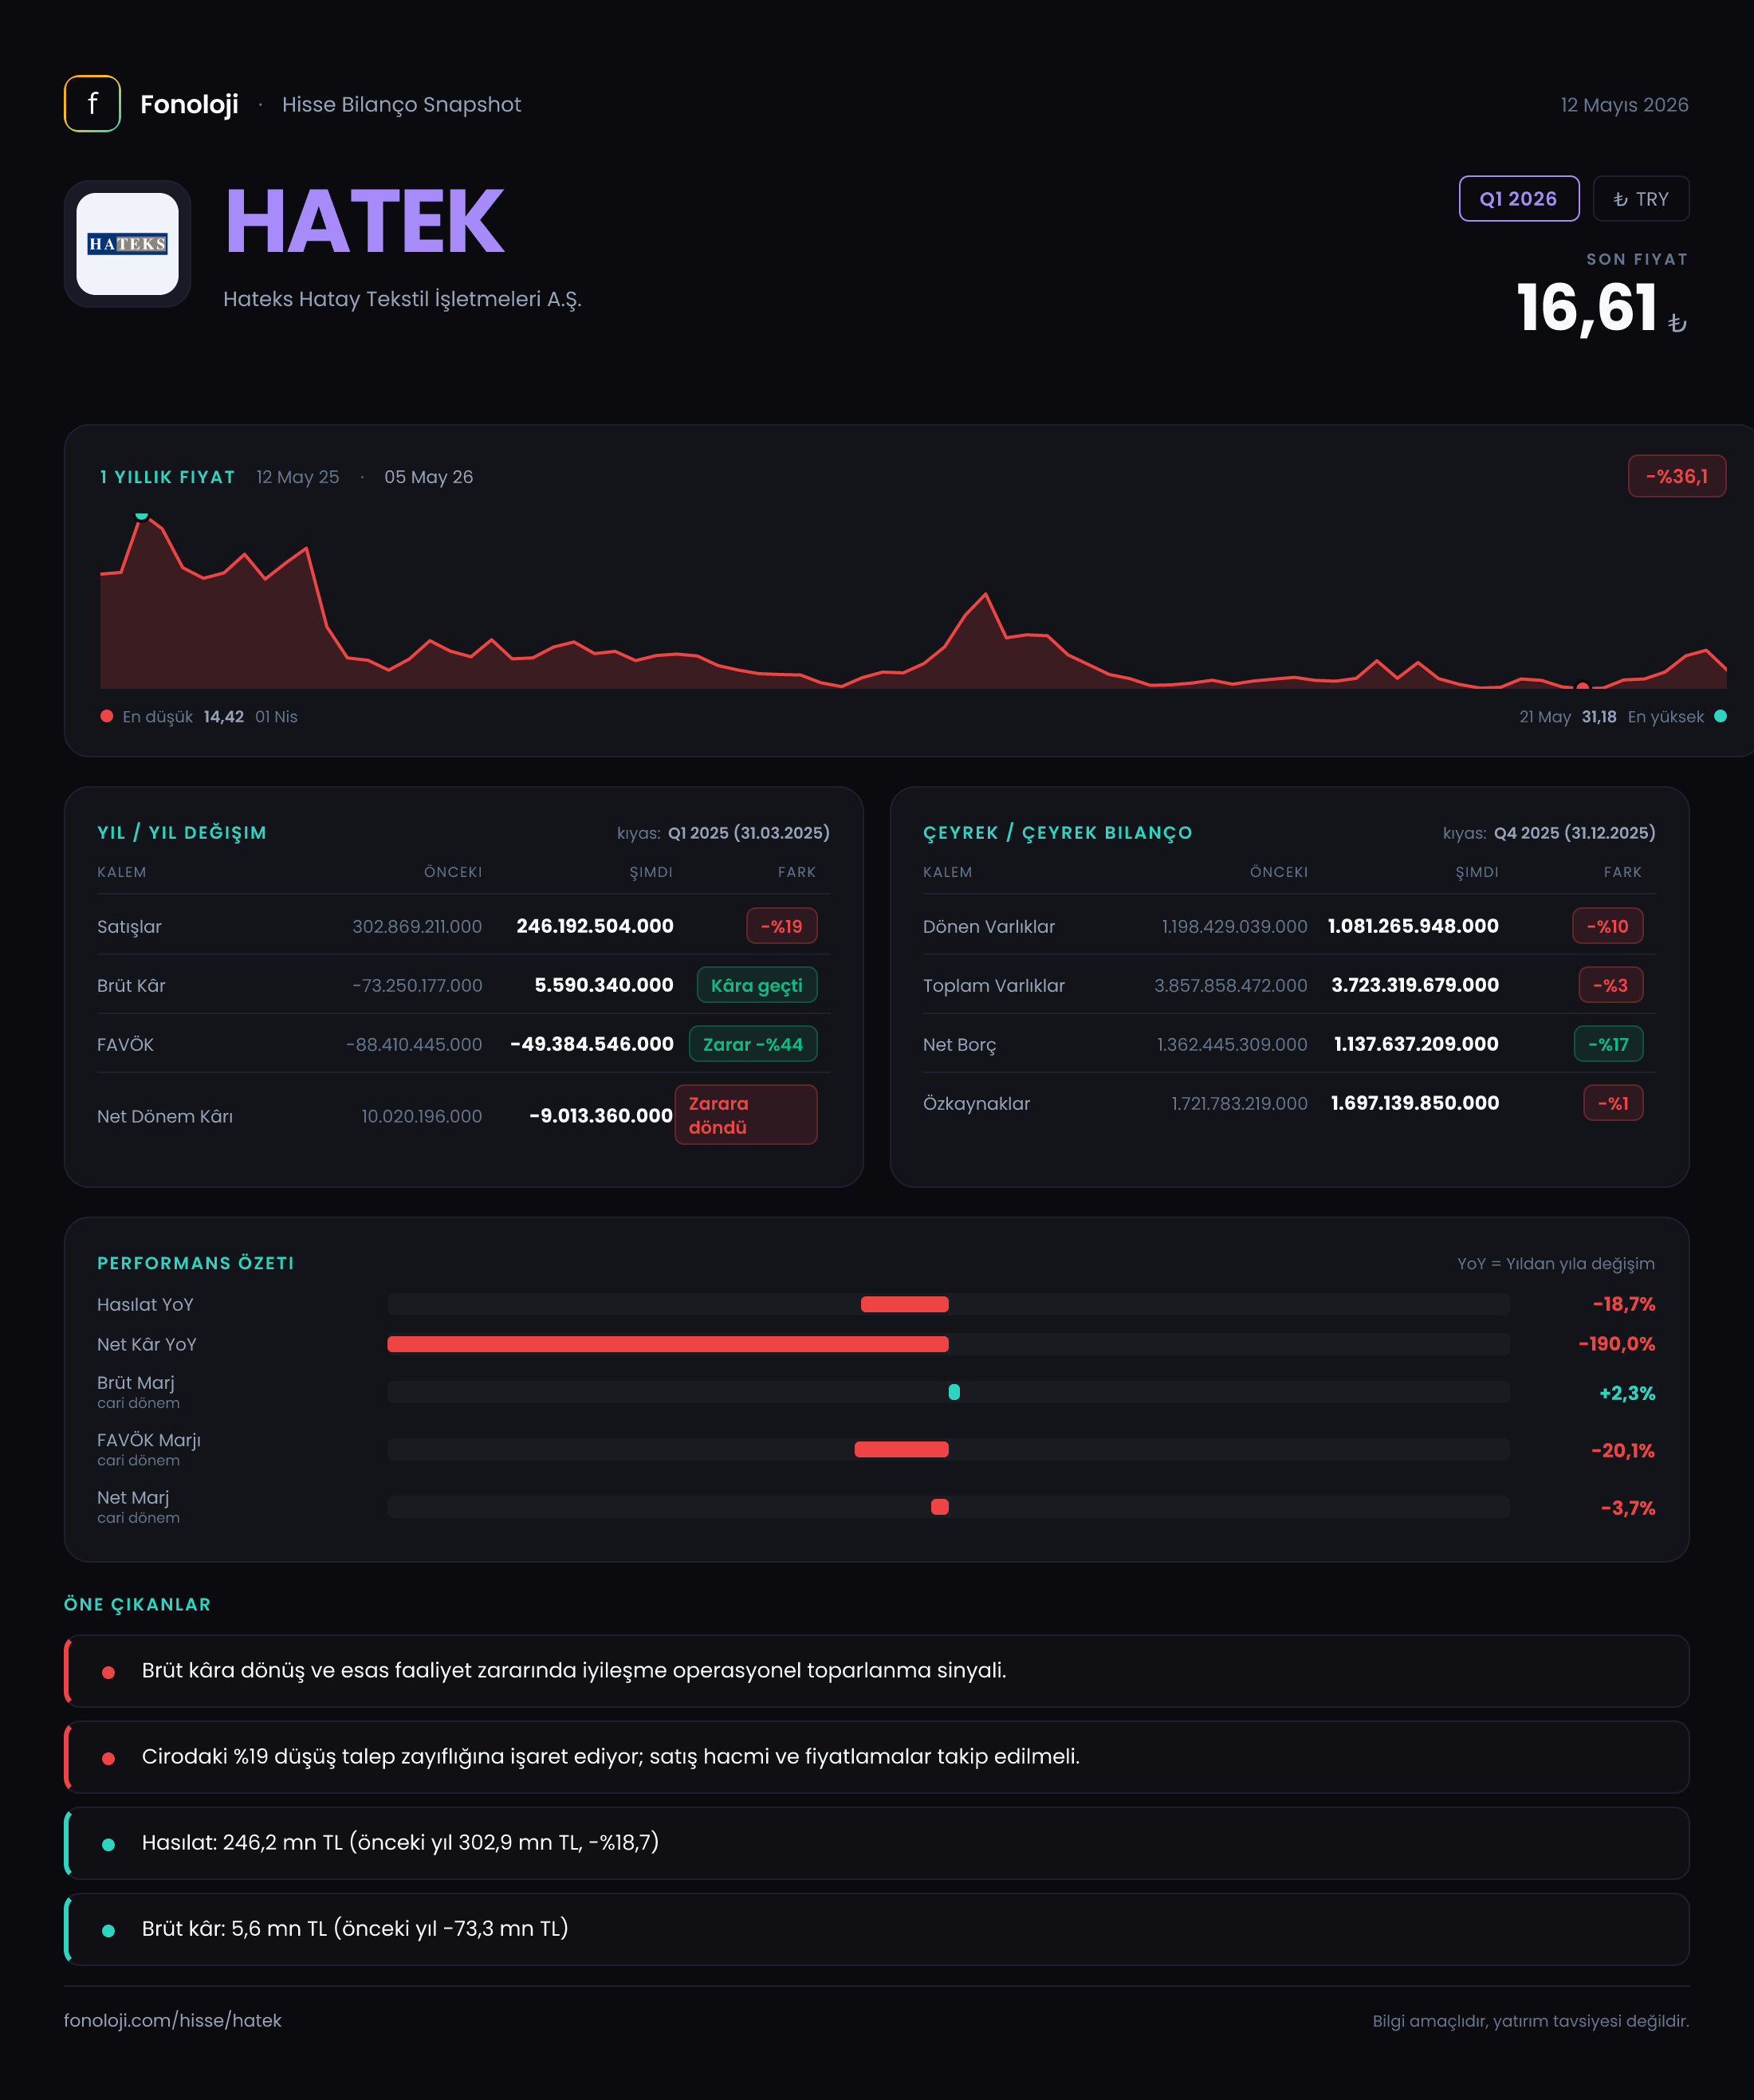Click 'YIL / YIL DEĞIŞIM' section title
This screenshot has width=1754, height=2100.
(x=182, y=833)
